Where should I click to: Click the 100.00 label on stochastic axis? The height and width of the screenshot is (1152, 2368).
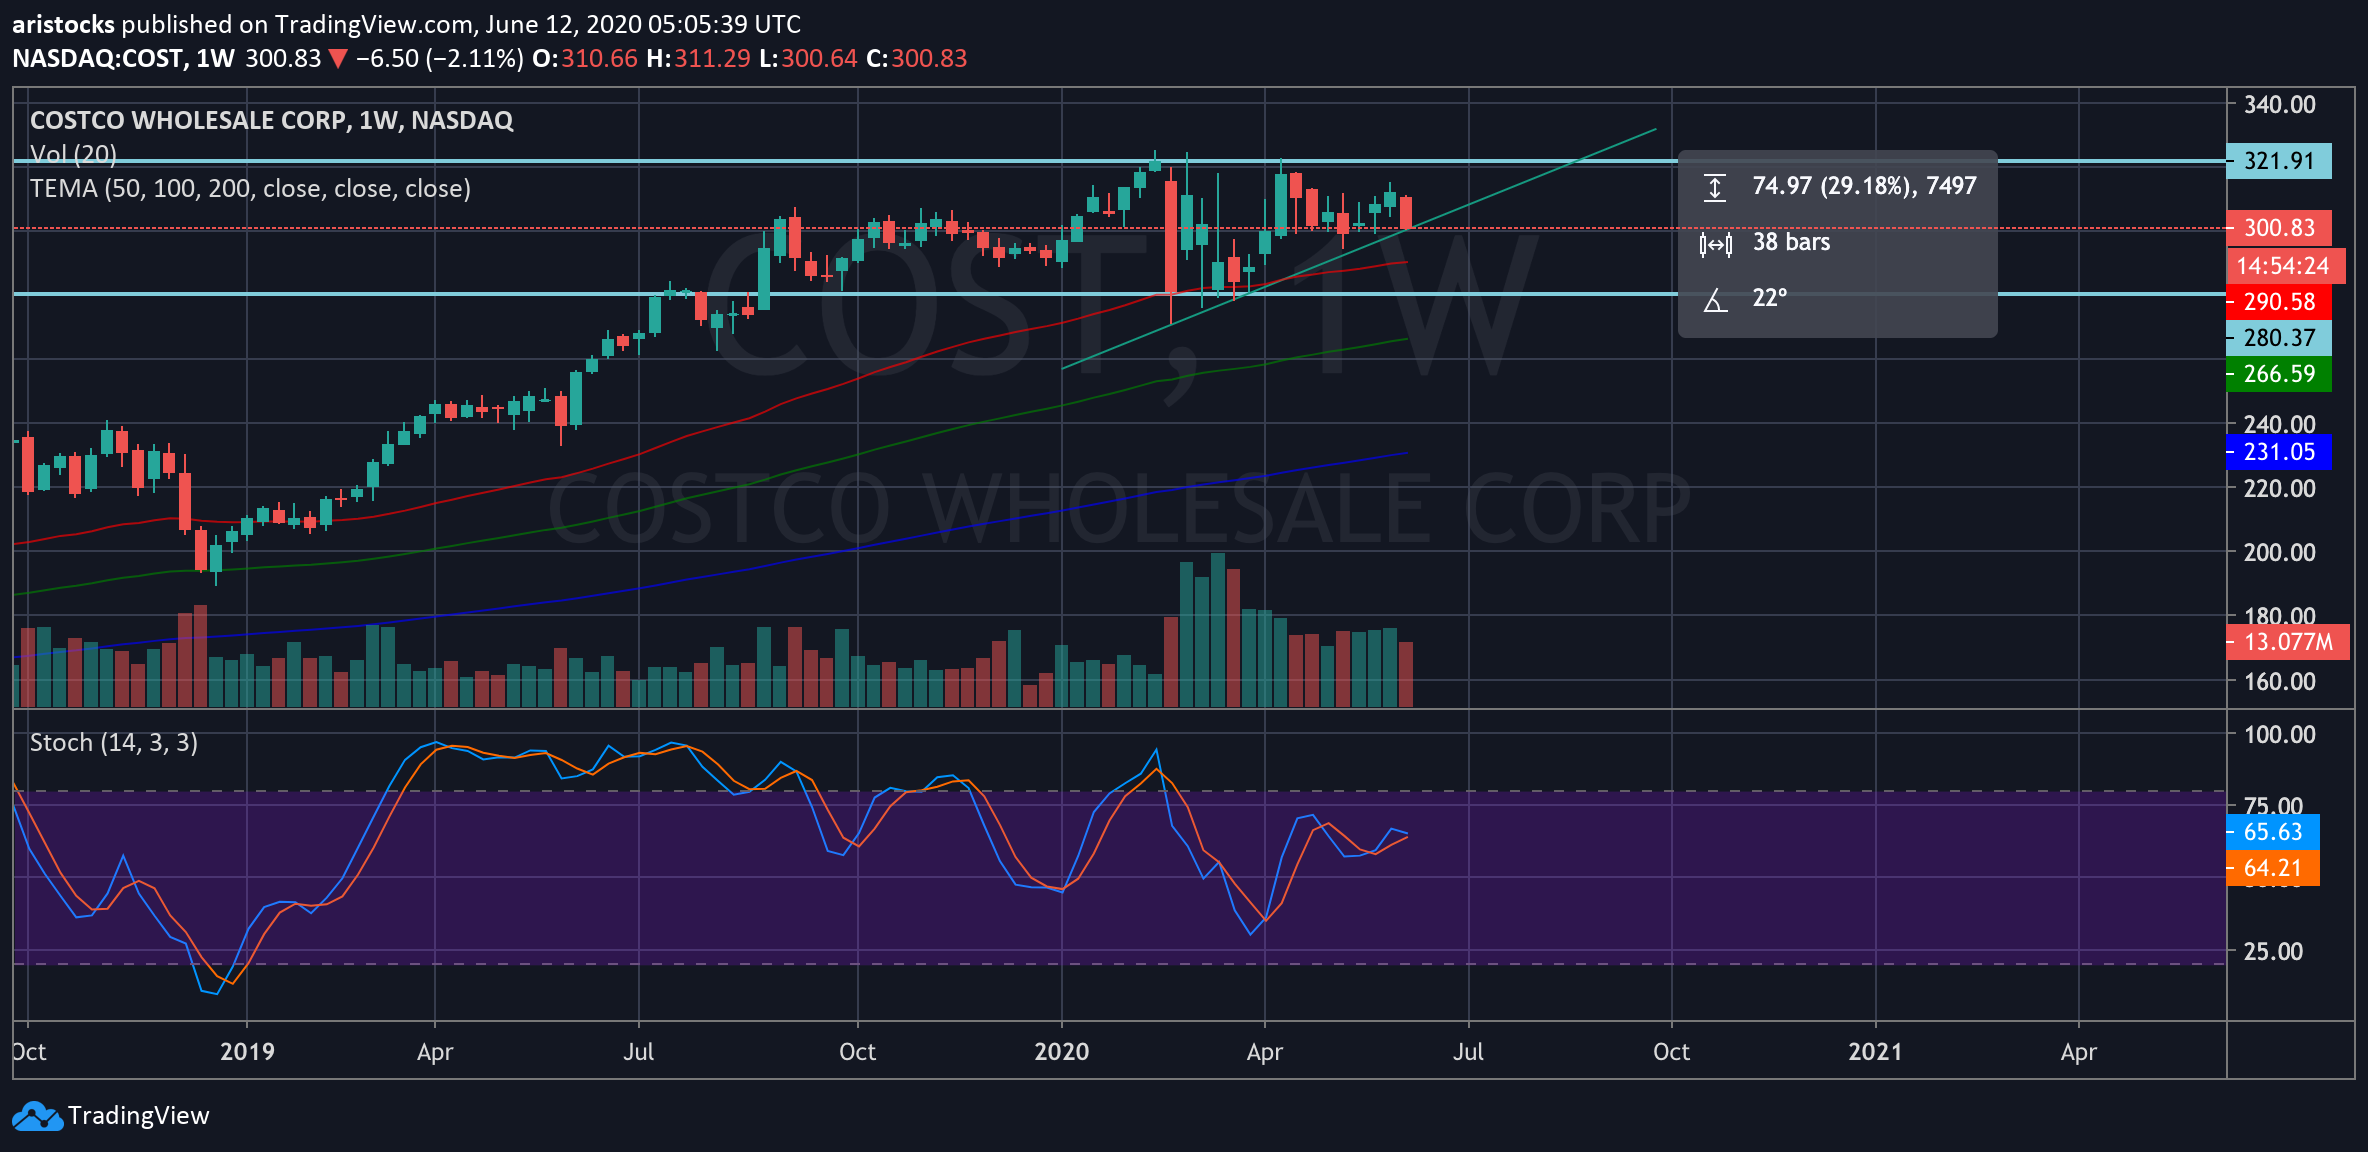[x=2279, y=735]
